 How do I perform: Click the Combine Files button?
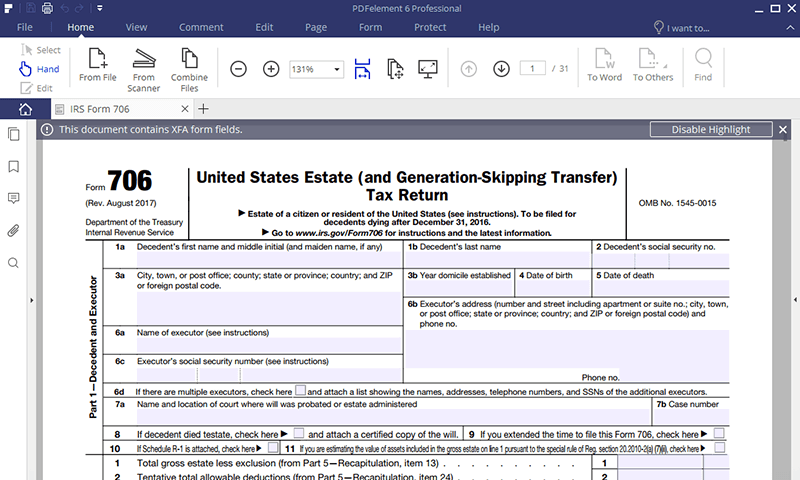coord(189,70)
